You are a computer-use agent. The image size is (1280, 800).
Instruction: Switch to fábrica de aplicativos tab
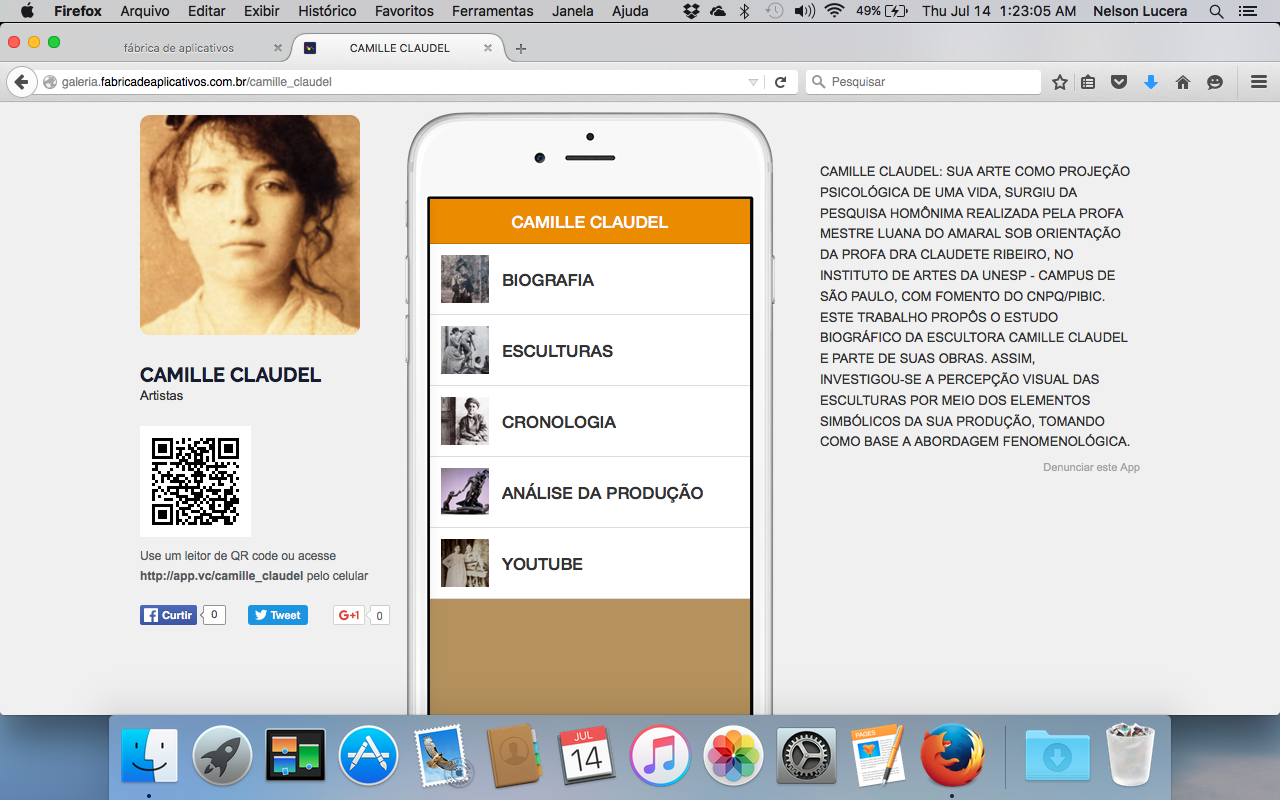179,48
